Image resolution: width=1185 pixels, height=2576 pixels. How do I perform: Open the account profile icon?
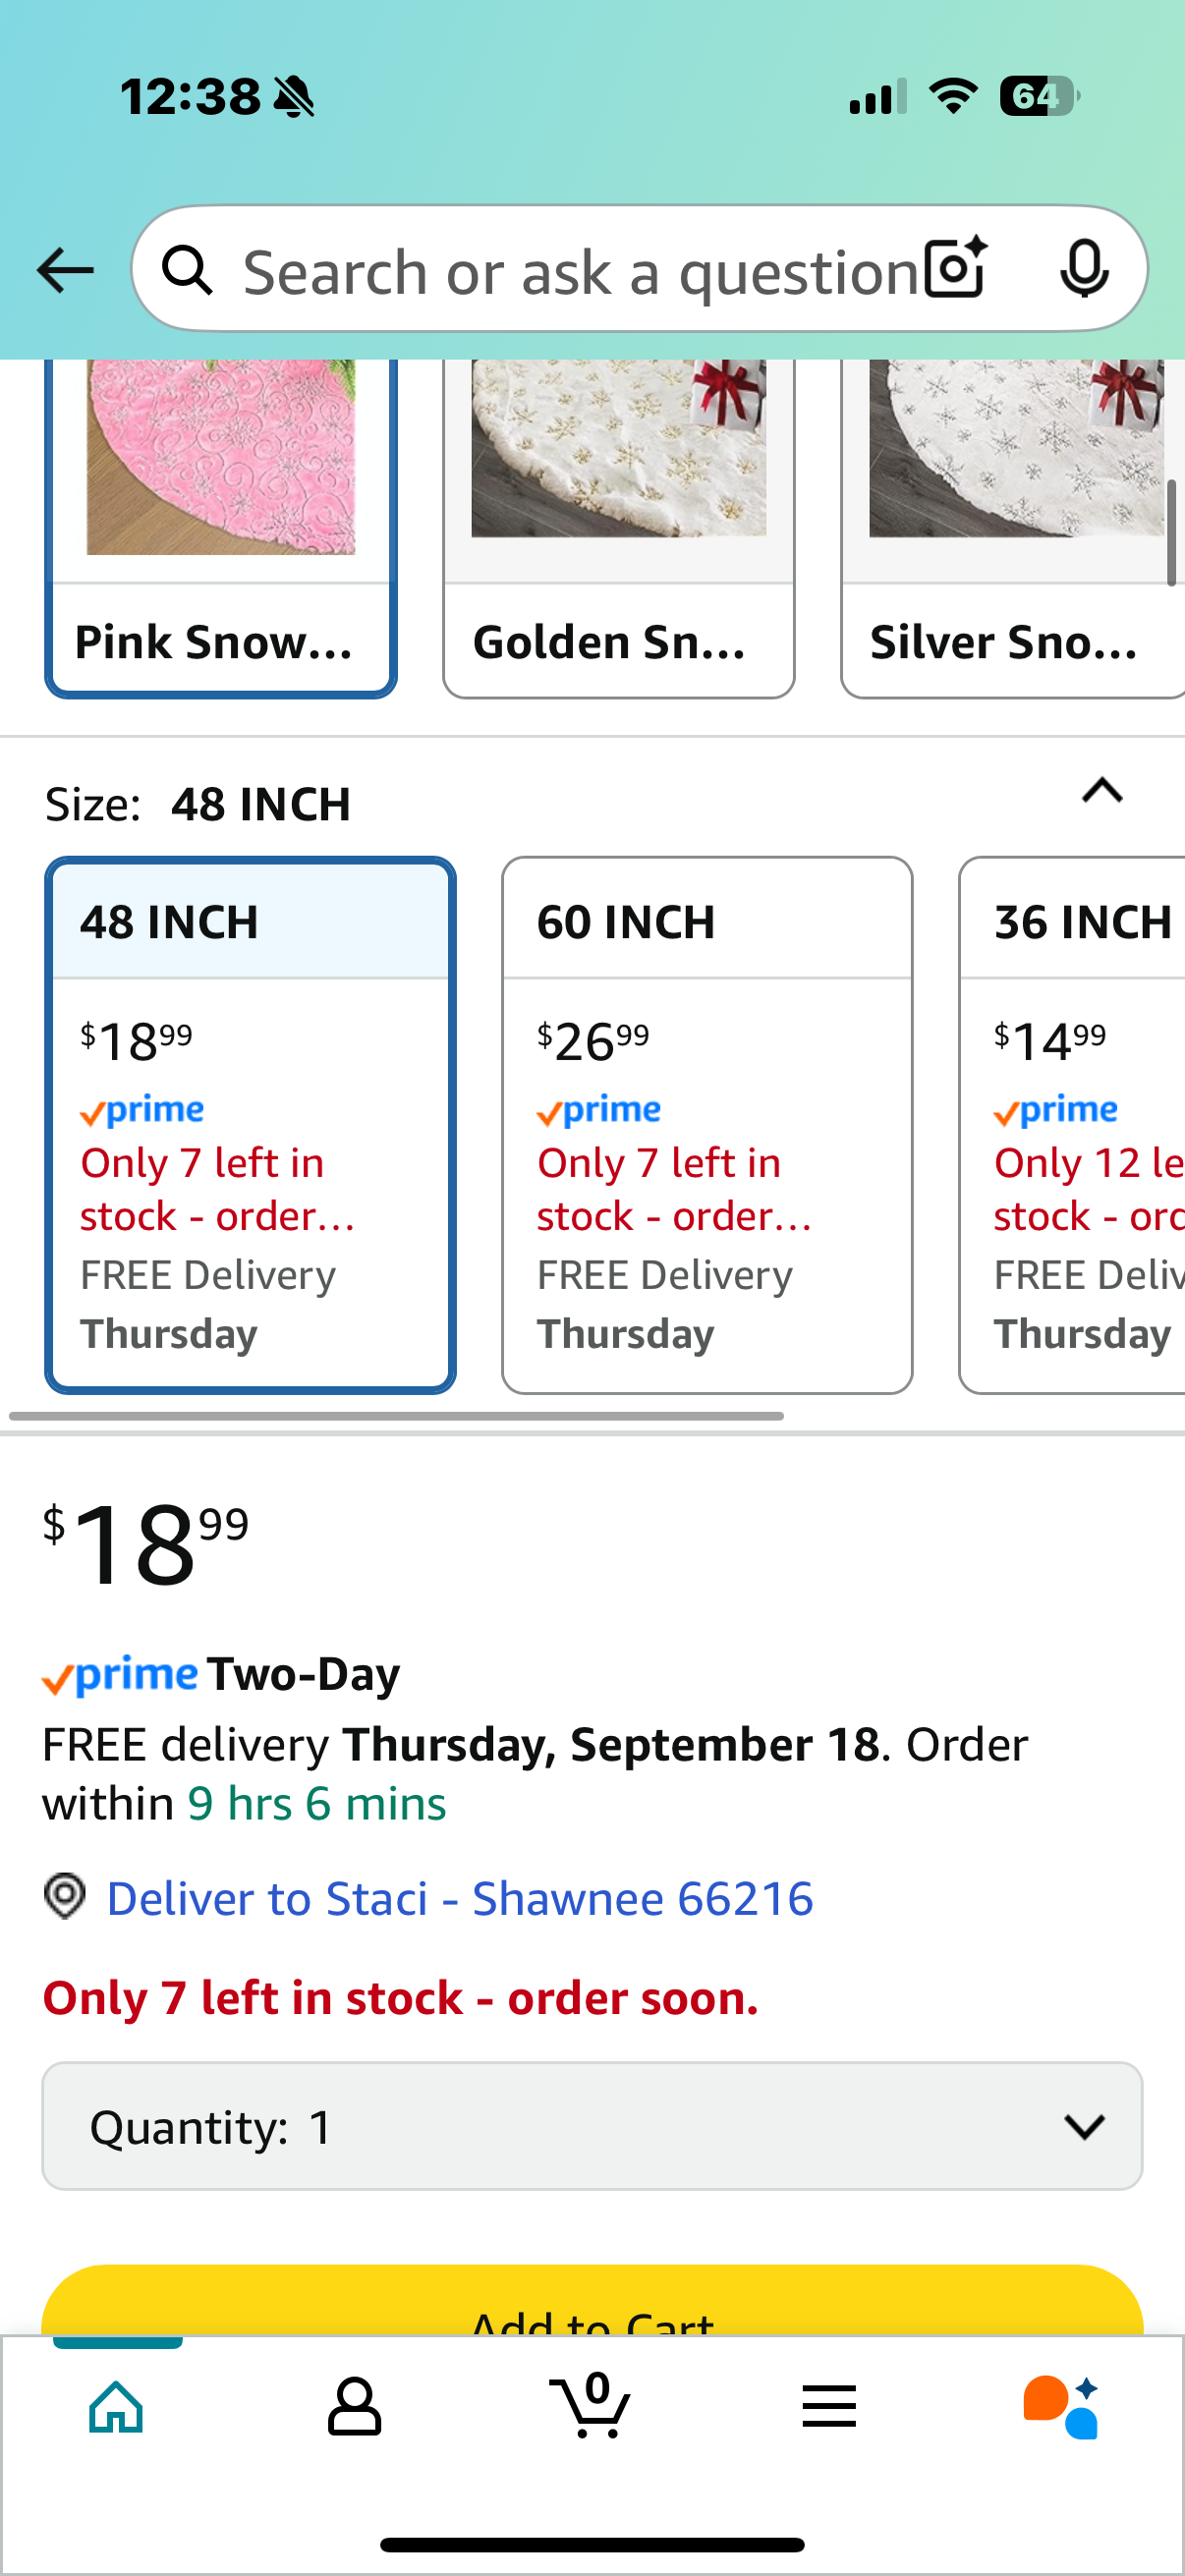(354, 2406)
